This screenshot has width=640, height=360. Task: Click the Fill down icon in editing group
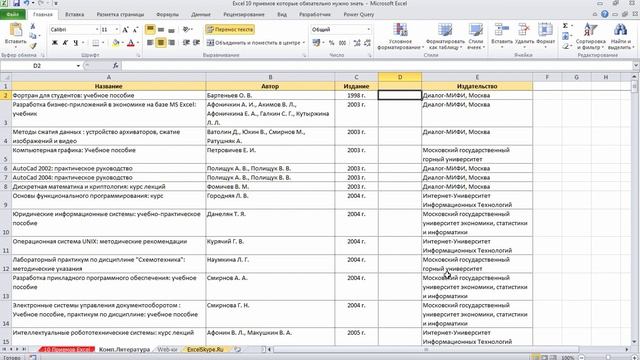tap(565, 36)
